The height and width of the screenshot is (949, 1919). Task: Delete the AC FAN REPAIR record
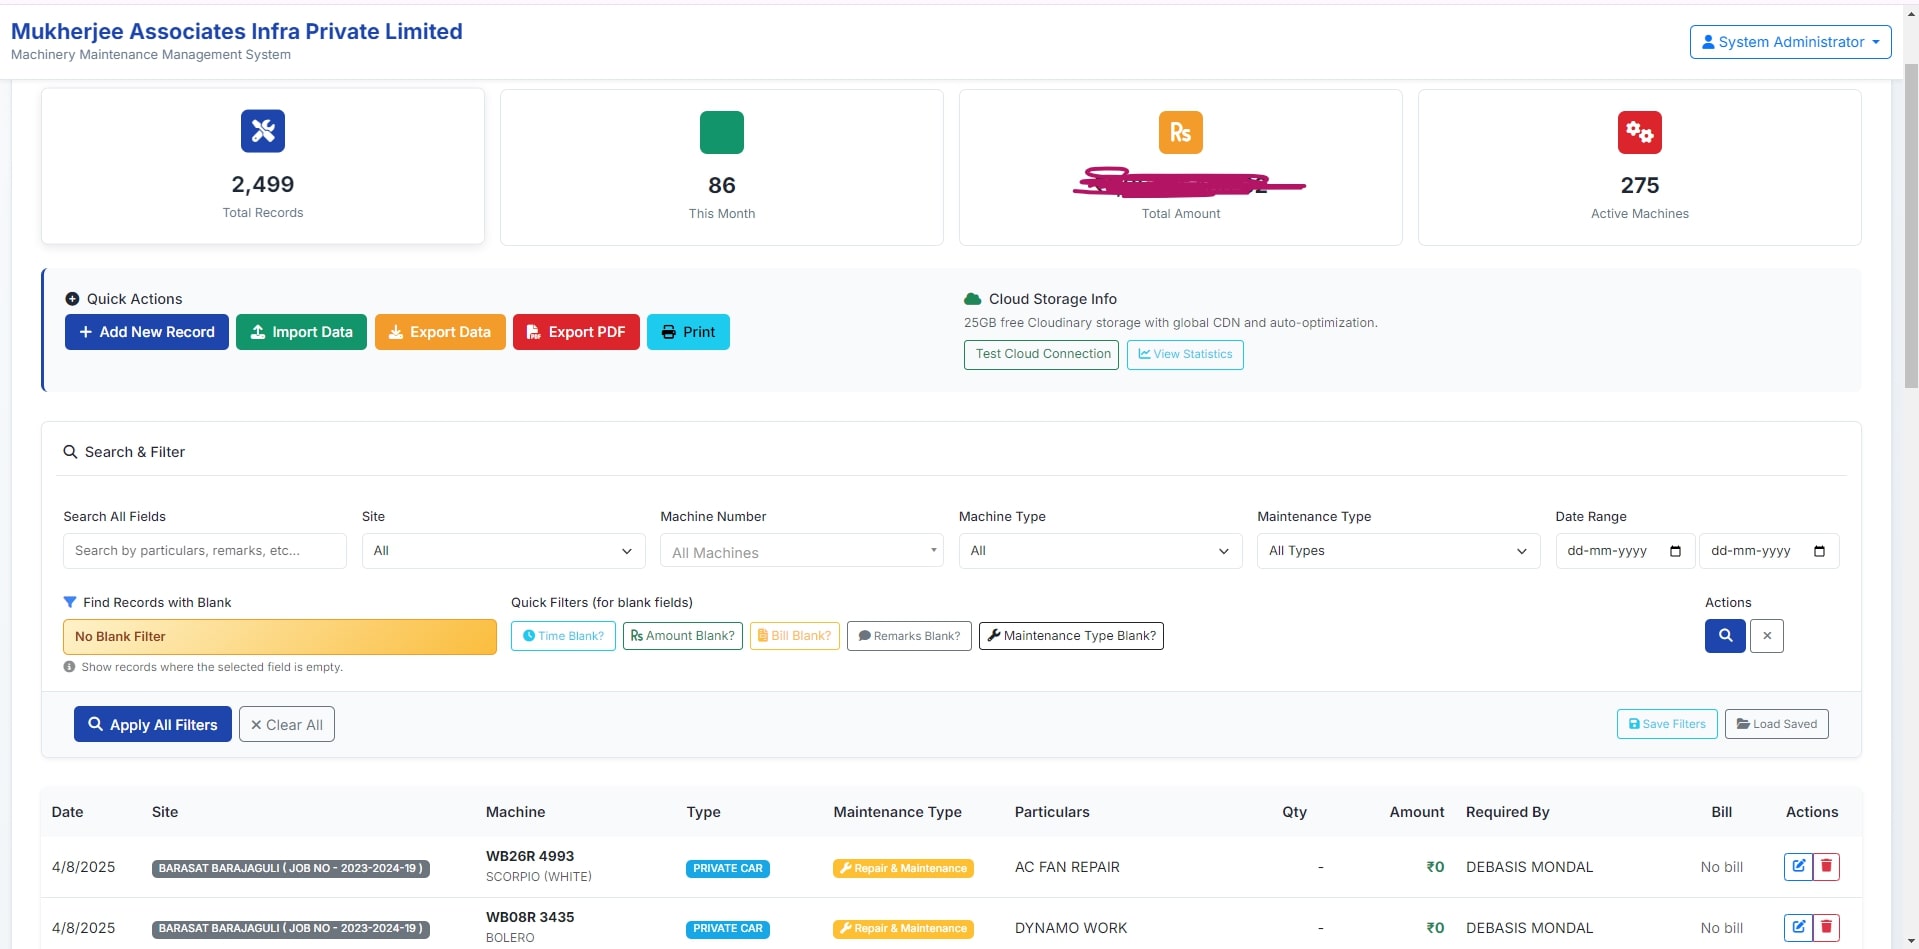pos(1826,866)
